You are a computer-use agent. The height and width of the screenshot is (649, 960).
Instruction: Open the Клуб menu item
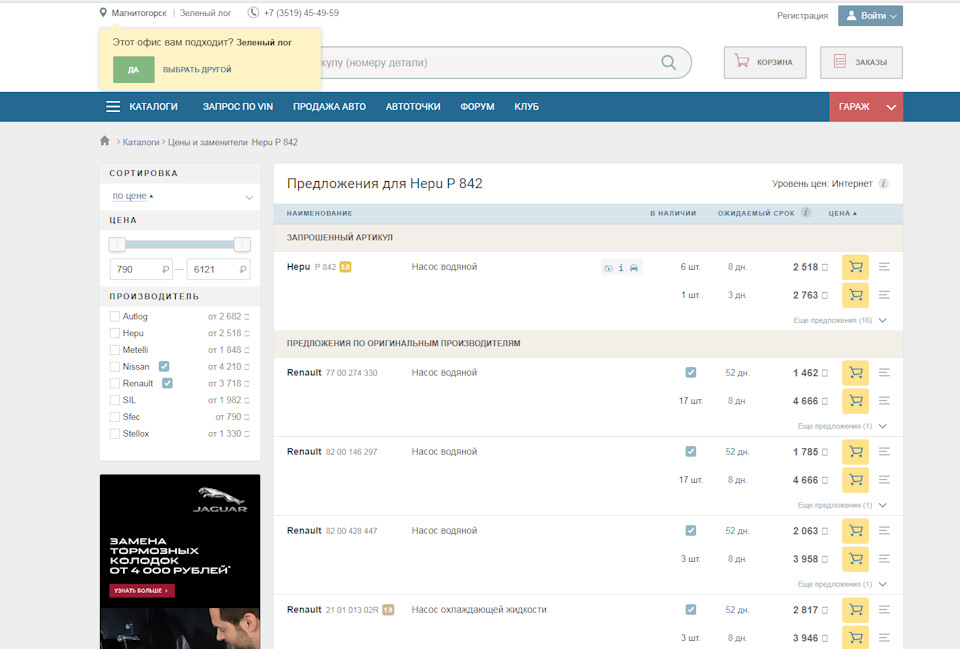[527, 107]
